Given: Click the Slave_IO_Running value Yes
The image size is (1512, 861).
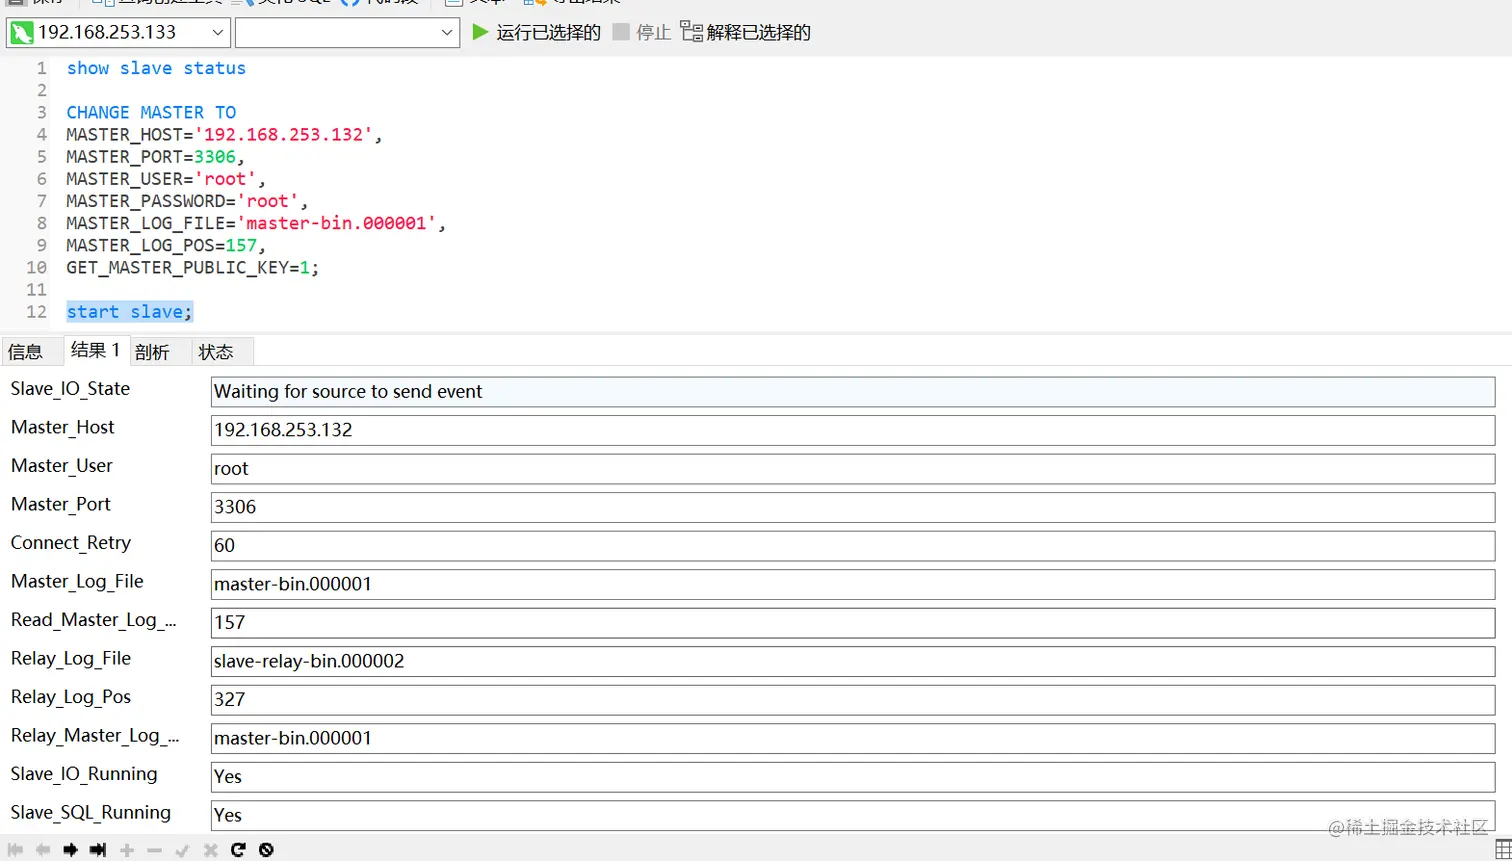Looking at the screenshot, I should point(853,777).
